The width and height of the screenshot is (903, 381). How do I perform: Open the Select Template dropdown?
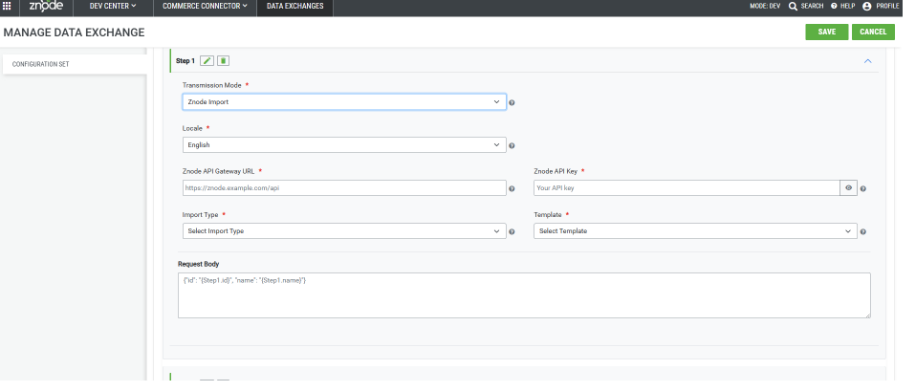point(695,231)
